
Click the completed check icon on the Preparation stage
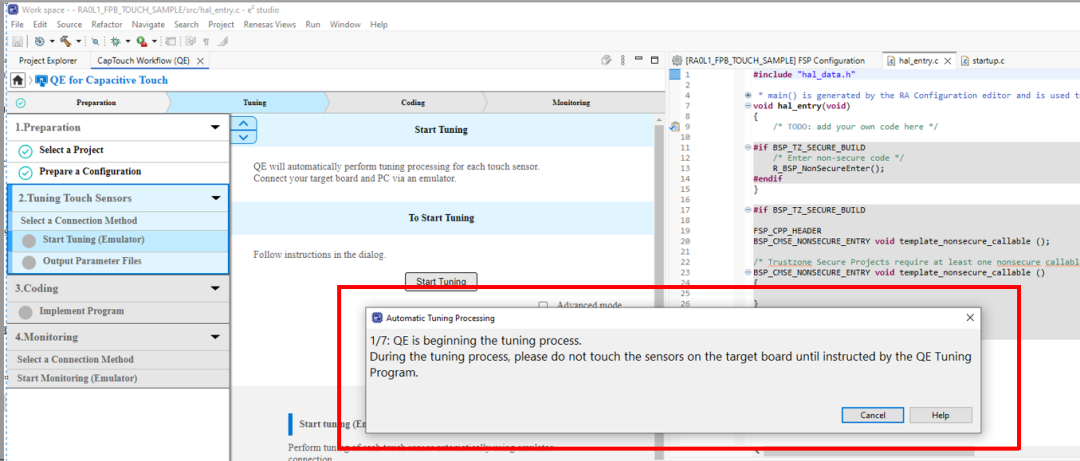[21, 103]
